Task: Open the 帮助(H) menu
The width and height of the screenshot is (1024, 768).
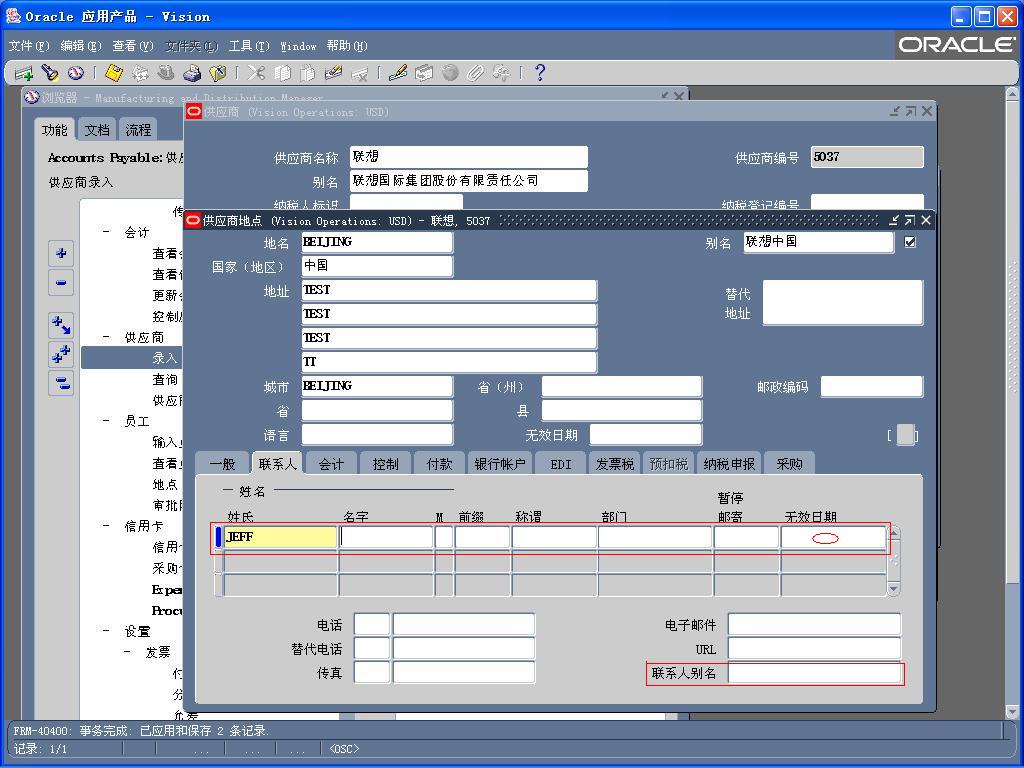Action: coord(347,46)
